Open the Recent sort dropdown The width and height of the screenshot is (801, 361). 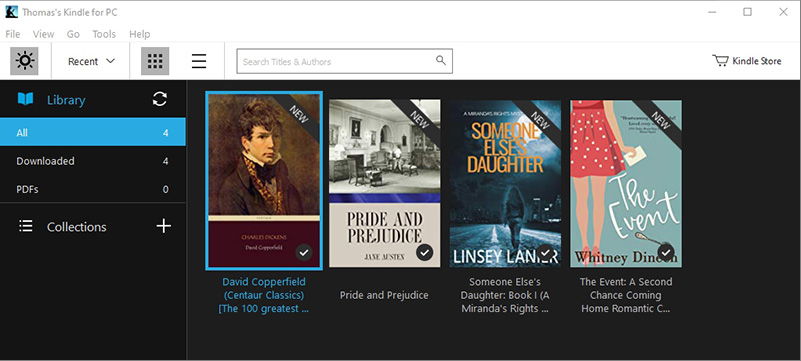click(x=91, y=61)
